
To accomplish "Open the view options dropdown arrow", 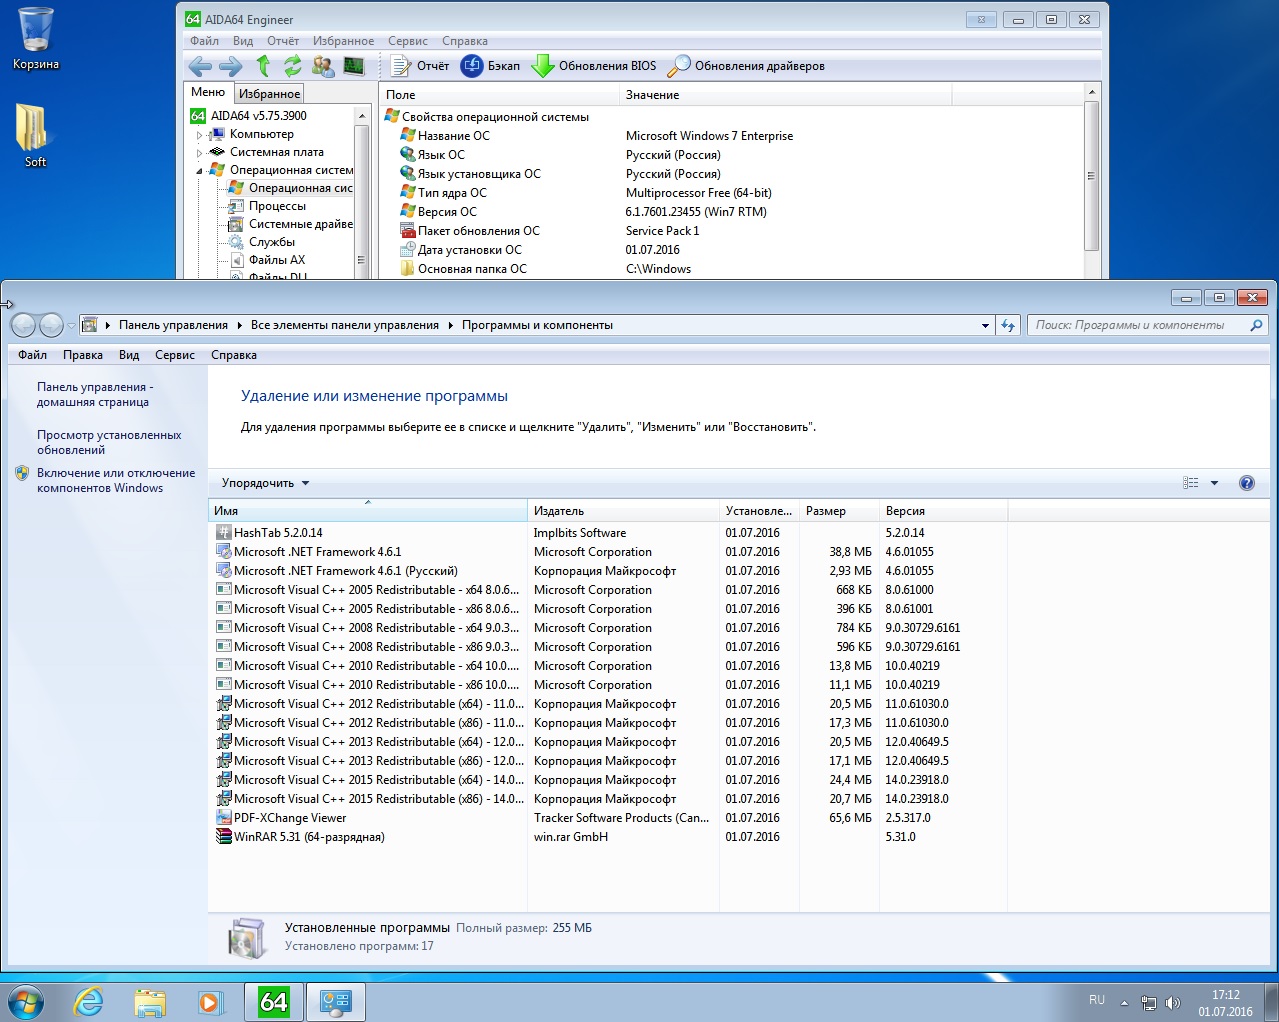I will pos(1214,483).
